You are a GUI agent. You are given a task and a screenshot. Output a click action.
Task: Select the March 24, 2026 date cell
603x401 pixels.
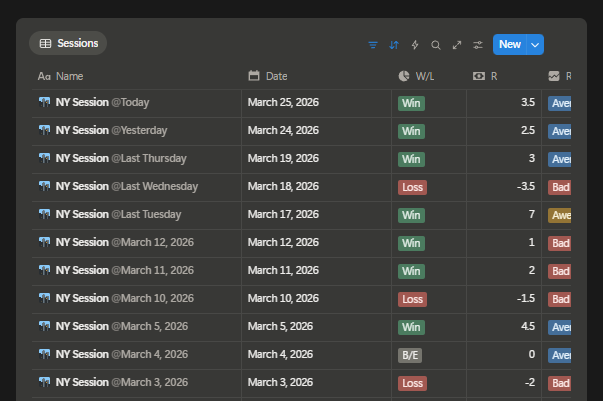click(316, 131)
